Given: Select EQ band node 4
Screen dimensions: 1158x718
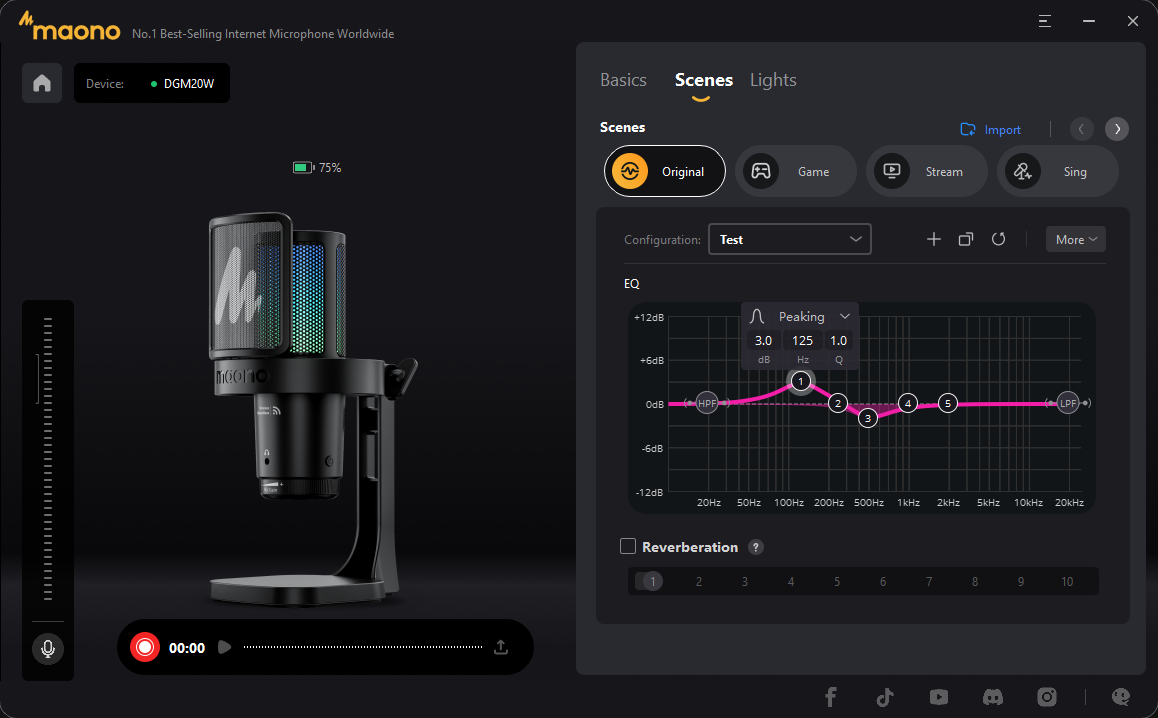Looking at the screenshot, I should click(908, 403).
